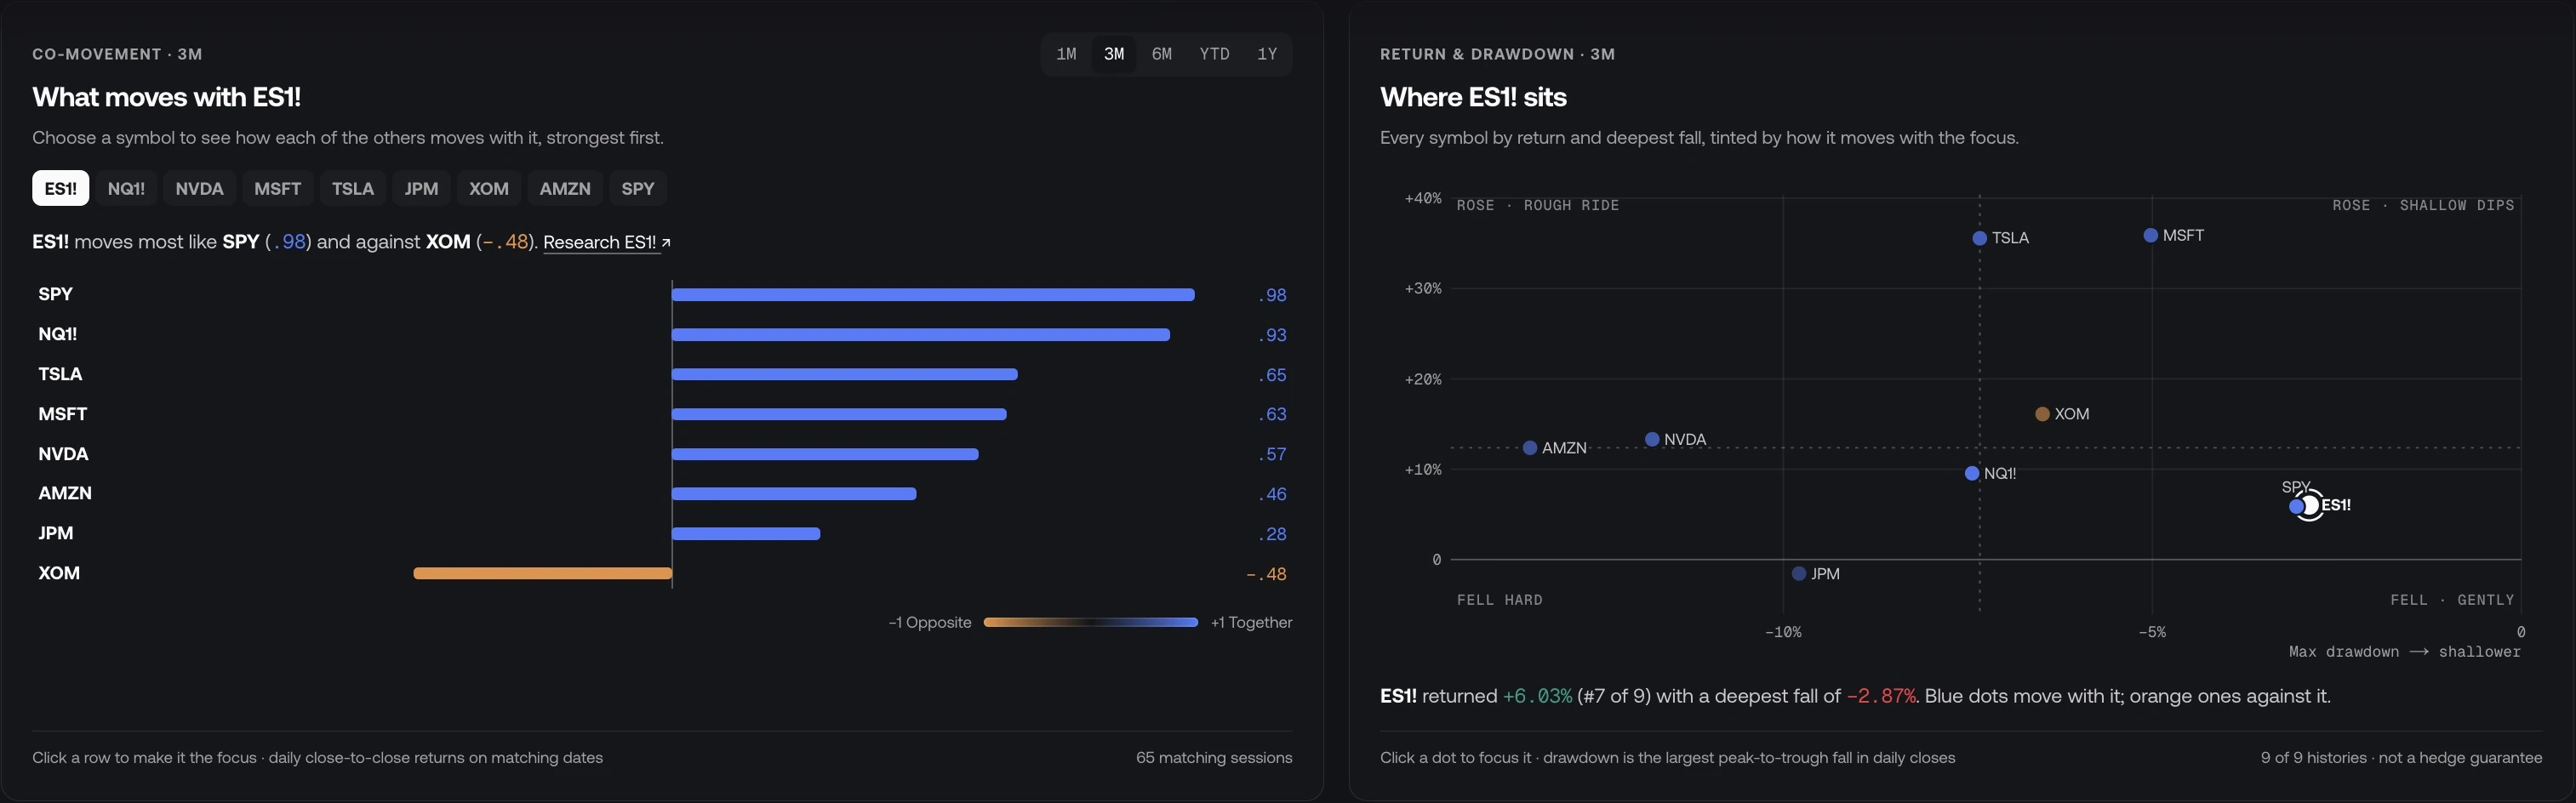Click the Opposite-Together gradient legend bar
This screenshot has height=803, width=2576.
pos(1091,622)
